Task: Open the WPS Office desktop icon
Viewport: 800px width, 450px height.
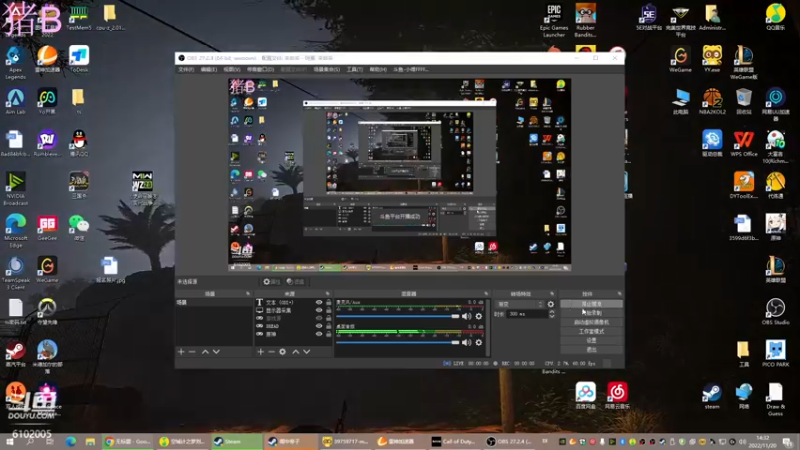Action: [x=743, y=143]
